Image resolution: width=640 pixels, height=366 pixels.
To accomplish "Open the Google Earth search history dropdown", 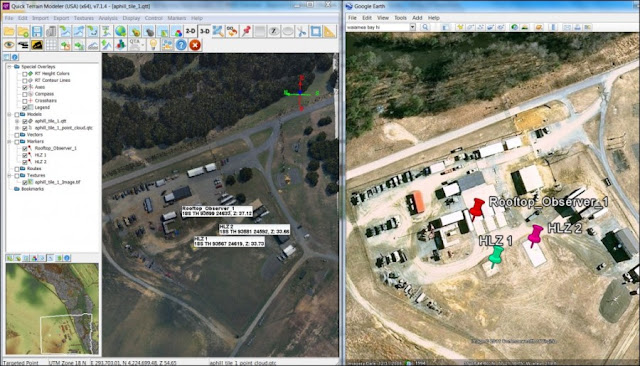I will click(412, 27).
